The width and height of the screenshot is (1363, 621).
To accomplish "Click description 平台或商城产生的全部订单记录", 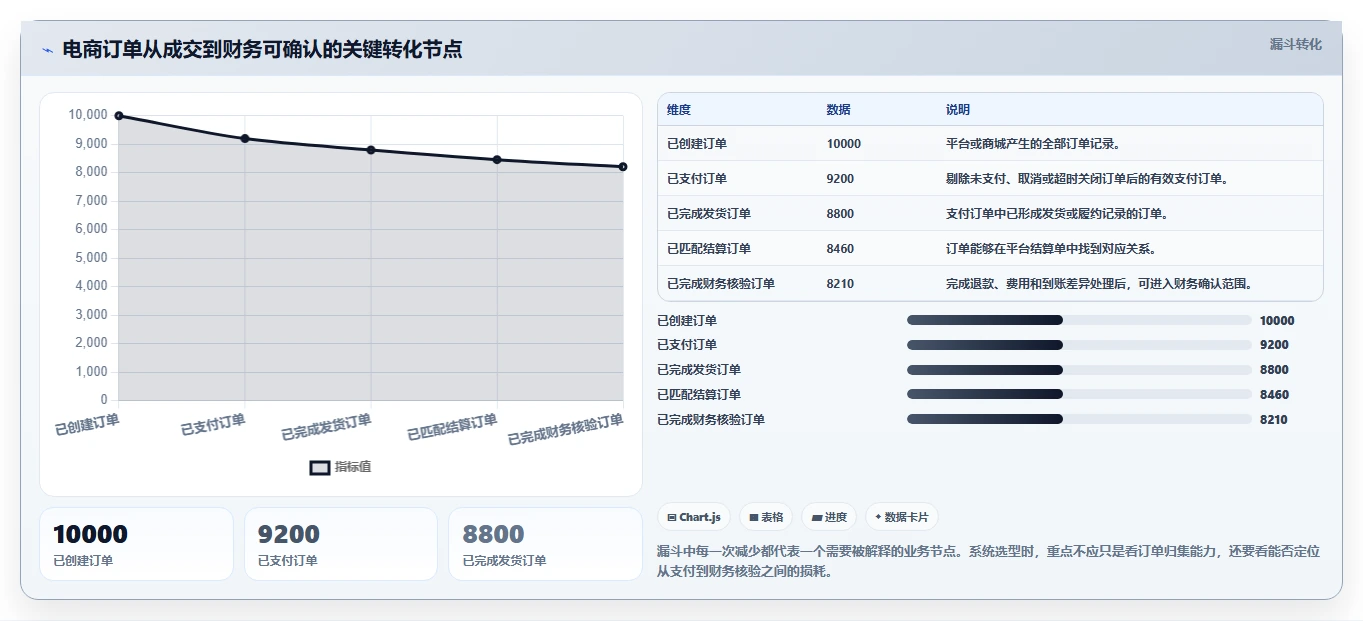I will (x=1034, y=144).
